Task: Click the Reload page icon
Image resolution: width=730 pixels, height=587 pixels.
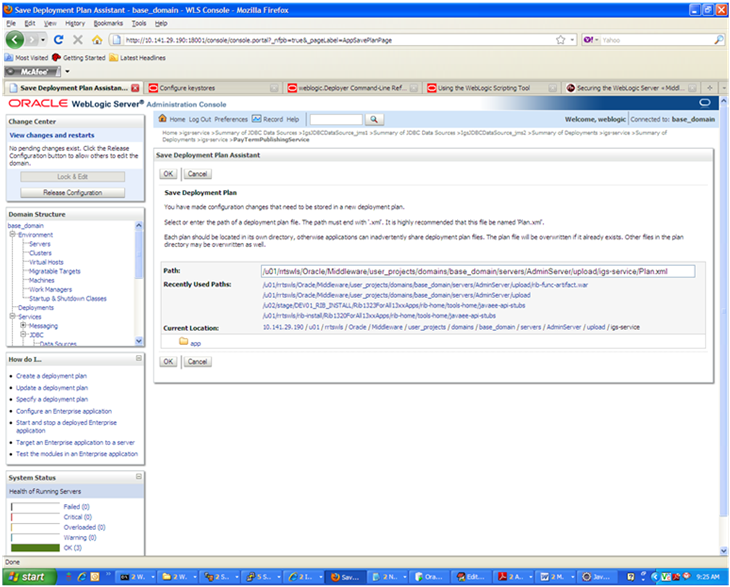Action: (59, 40)
